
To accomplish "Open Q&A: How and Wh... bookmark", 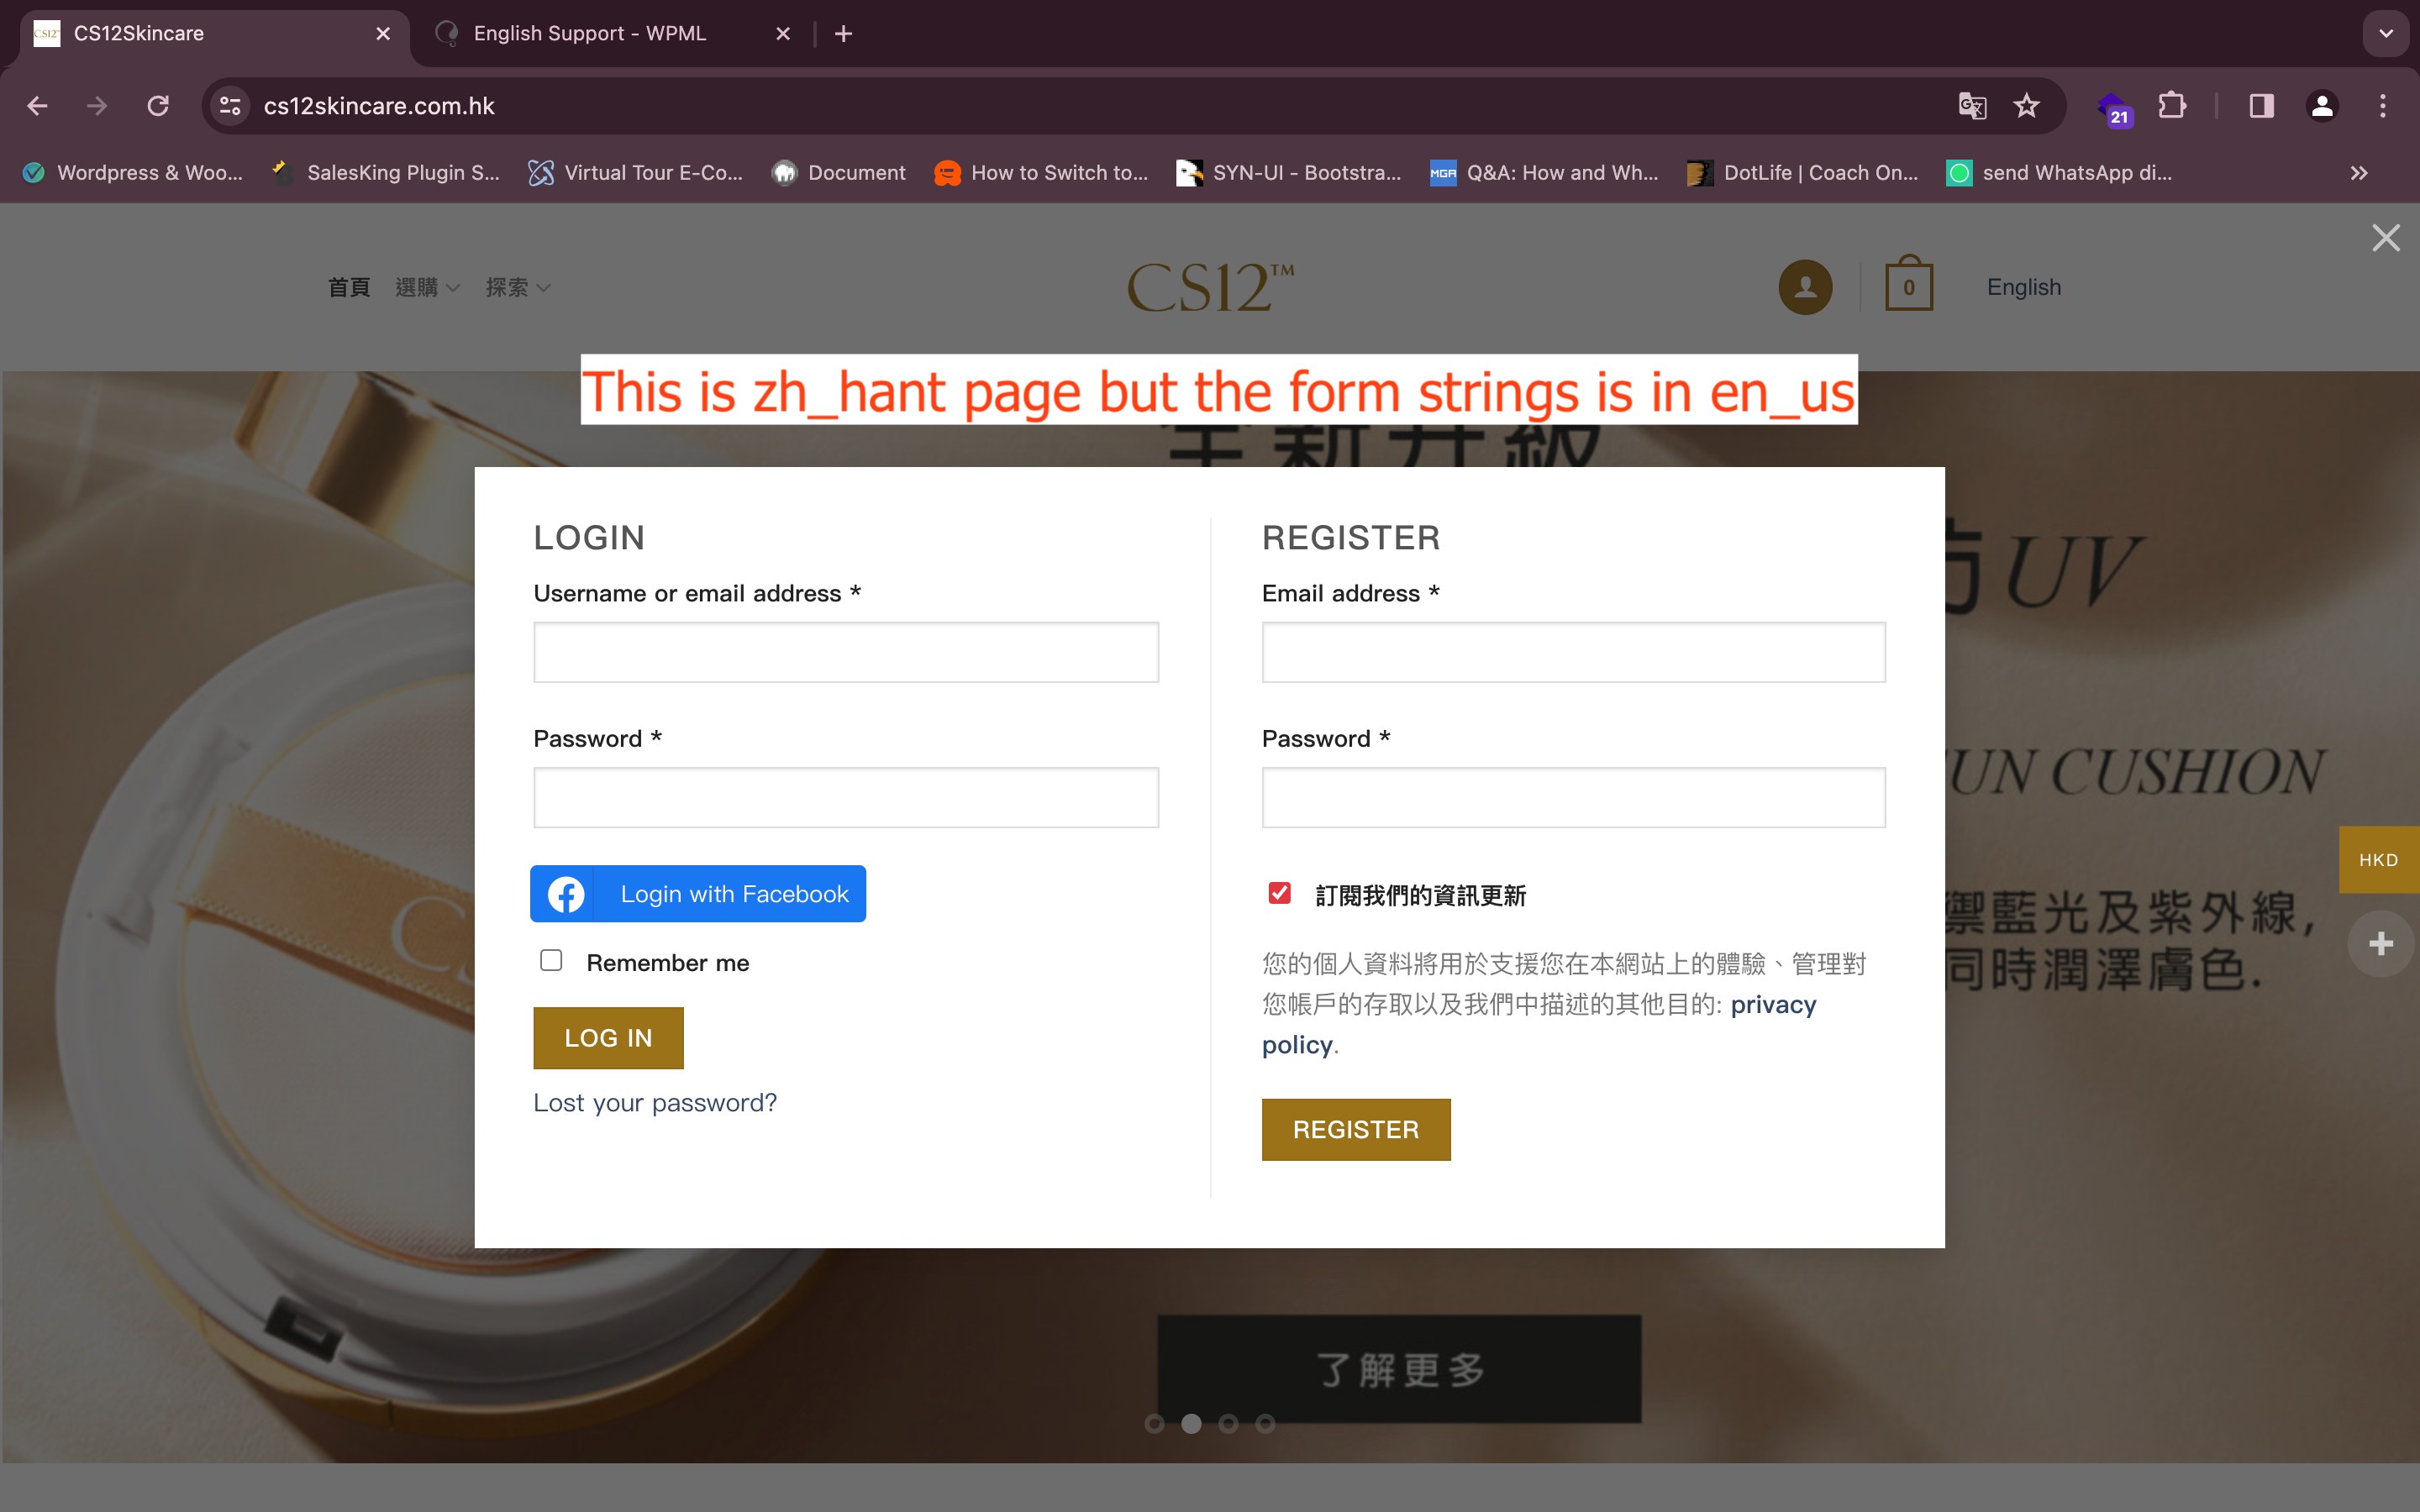I will click(x=1544, y=173).
